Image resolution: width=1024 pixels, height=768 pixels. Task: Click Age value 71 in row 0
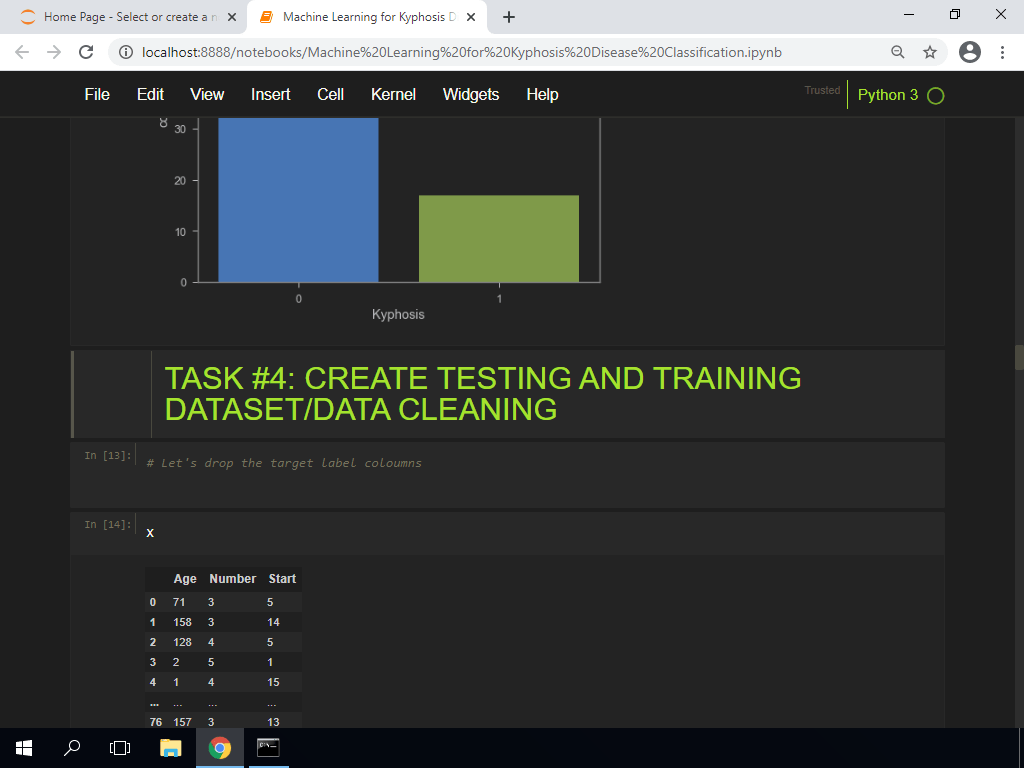179,602
